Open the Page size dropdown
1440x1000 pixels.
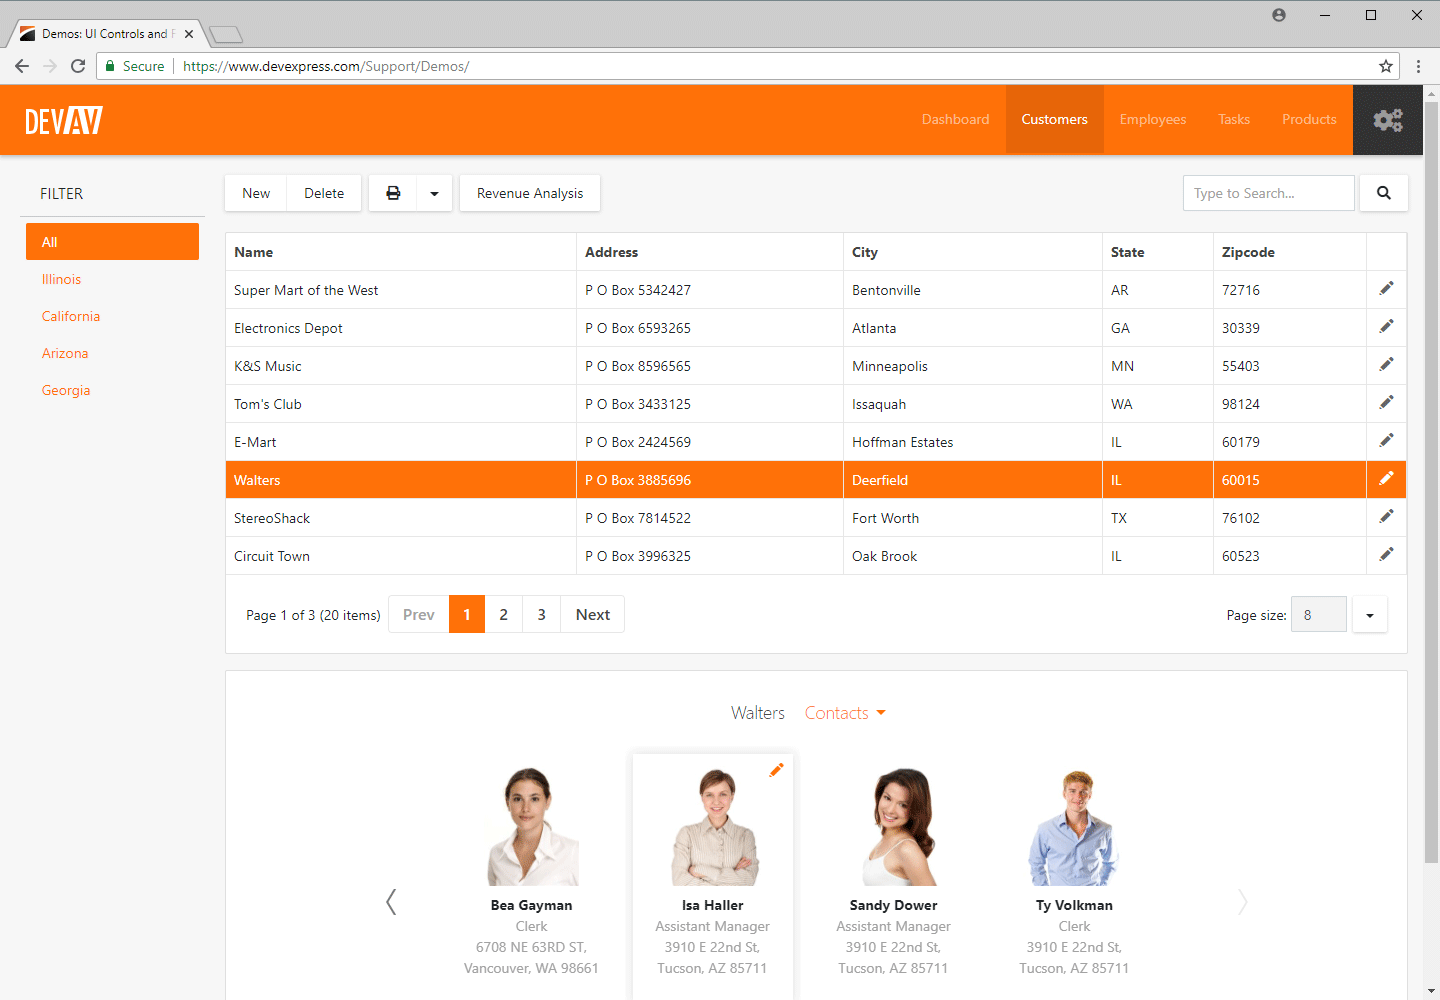coord(1369,614)
